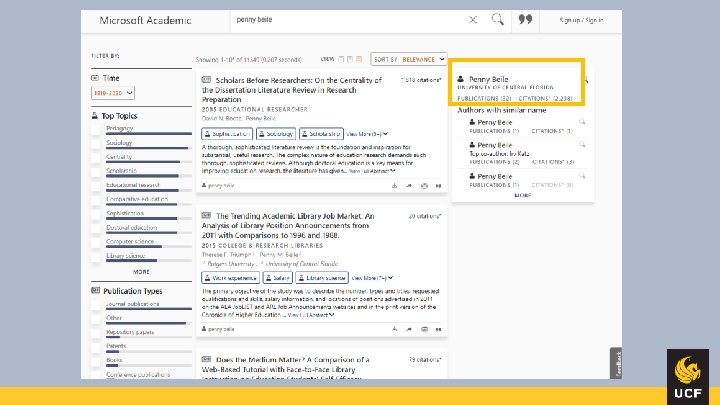720x405 pixels.
Task: Check the Computer science topic filter
Action: click(x=96, y=243)
